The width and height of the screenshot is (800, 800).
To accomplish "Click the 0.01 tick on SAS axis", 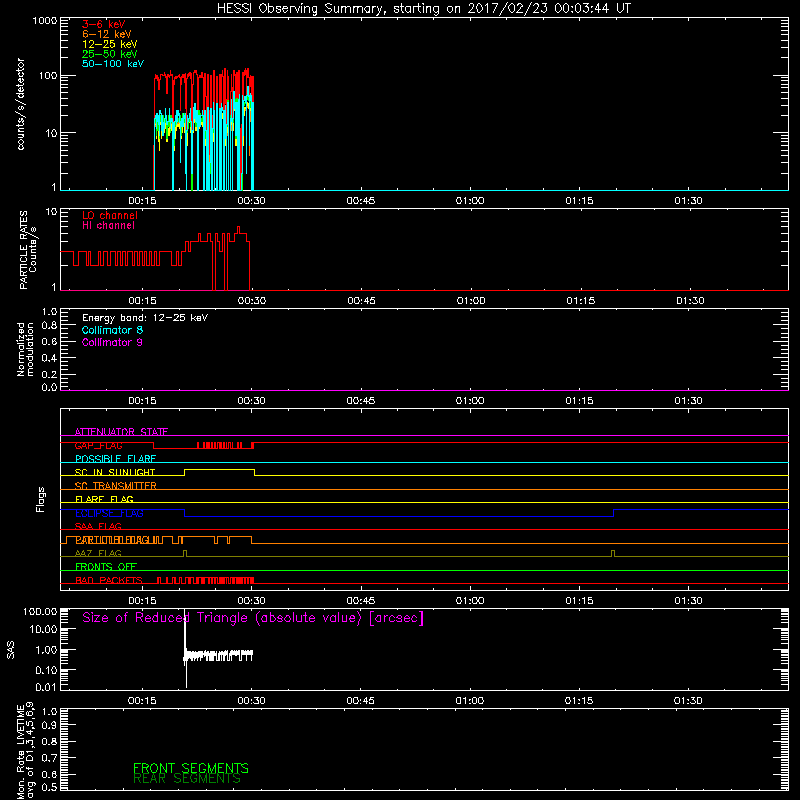I will click(46, 687).
